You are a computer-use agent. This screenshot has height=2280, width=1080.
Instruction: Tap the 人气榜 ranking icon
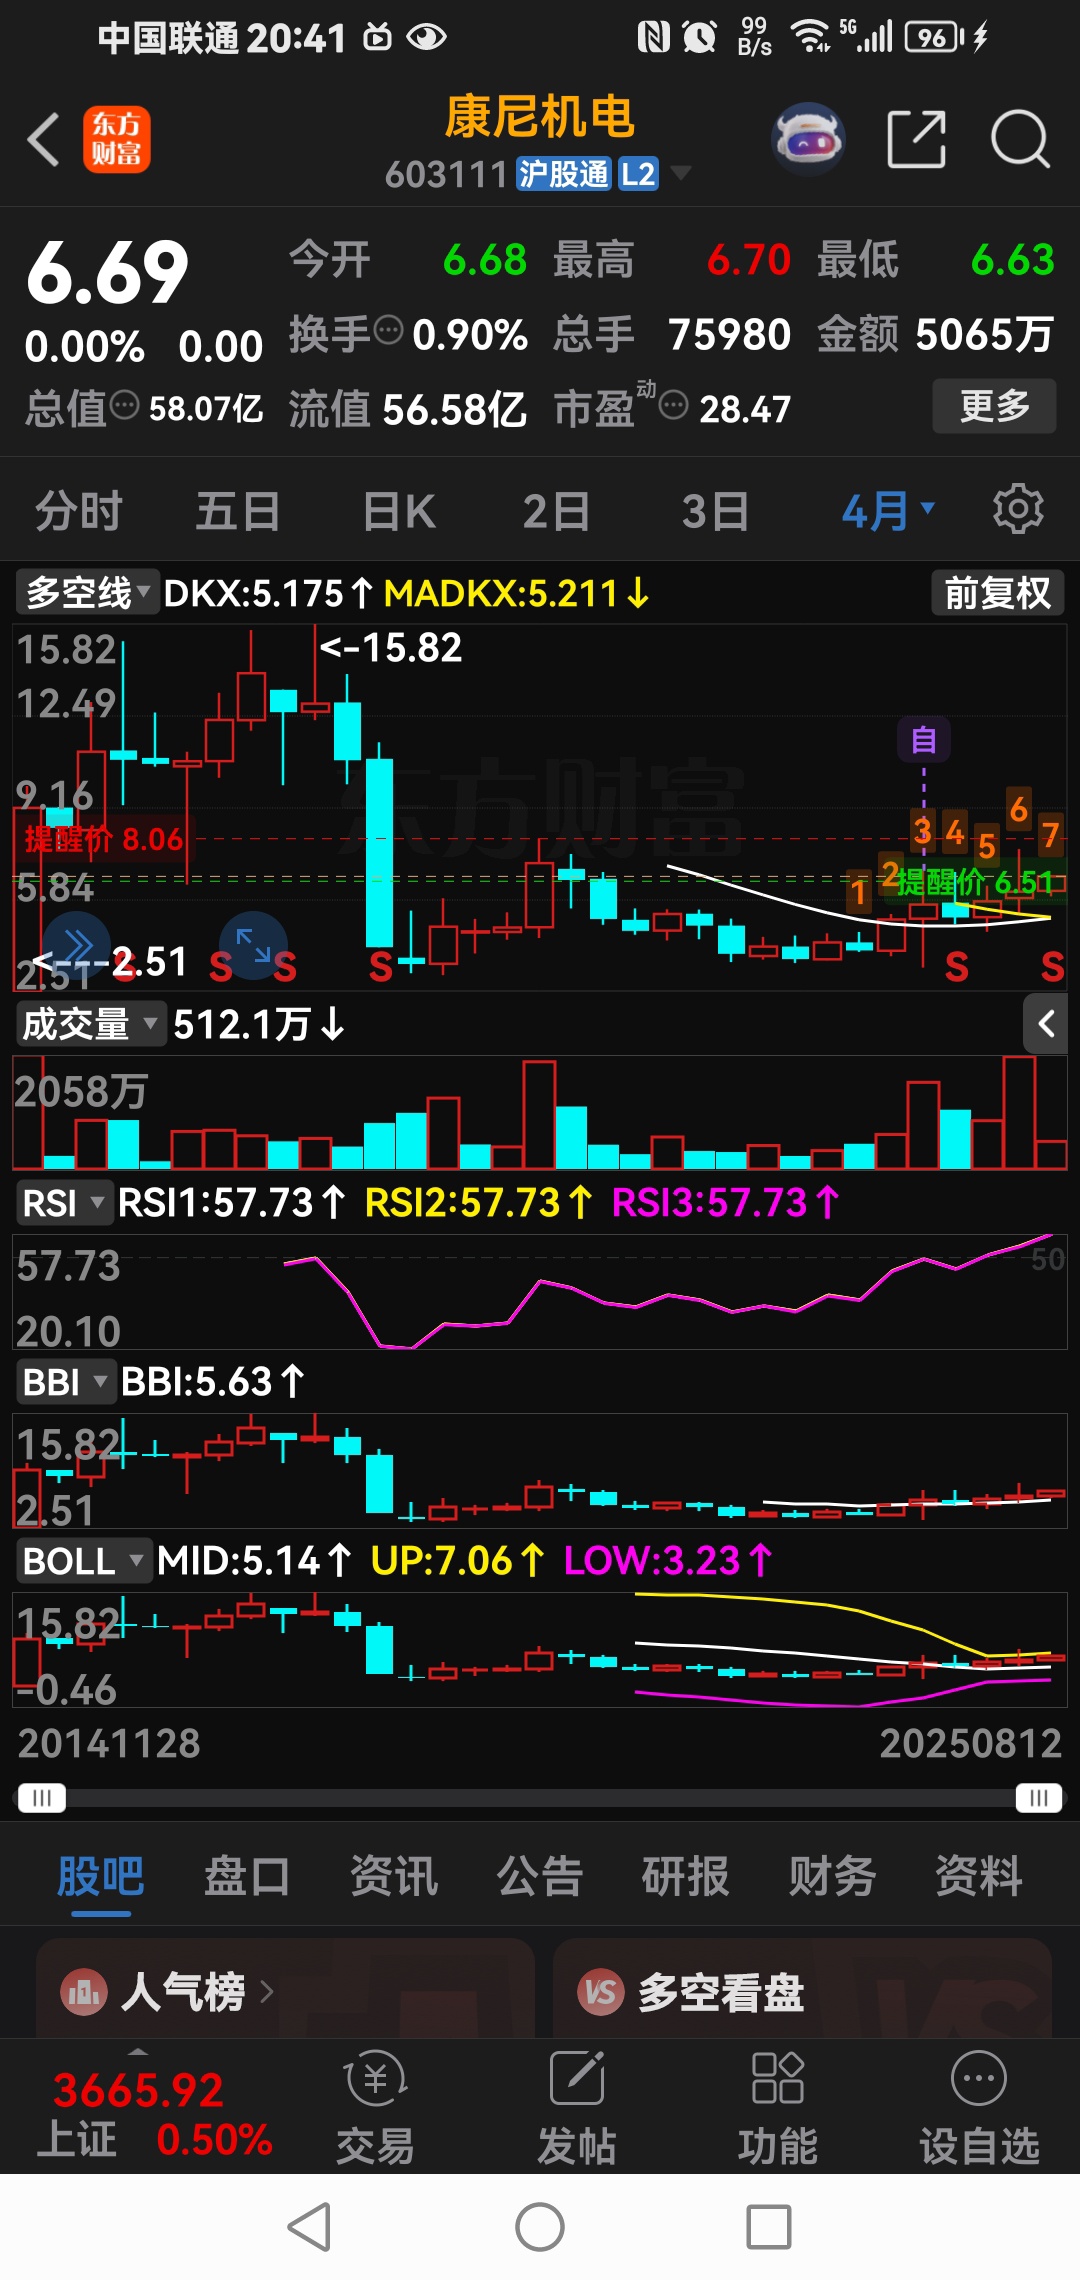pos(83,1992)
